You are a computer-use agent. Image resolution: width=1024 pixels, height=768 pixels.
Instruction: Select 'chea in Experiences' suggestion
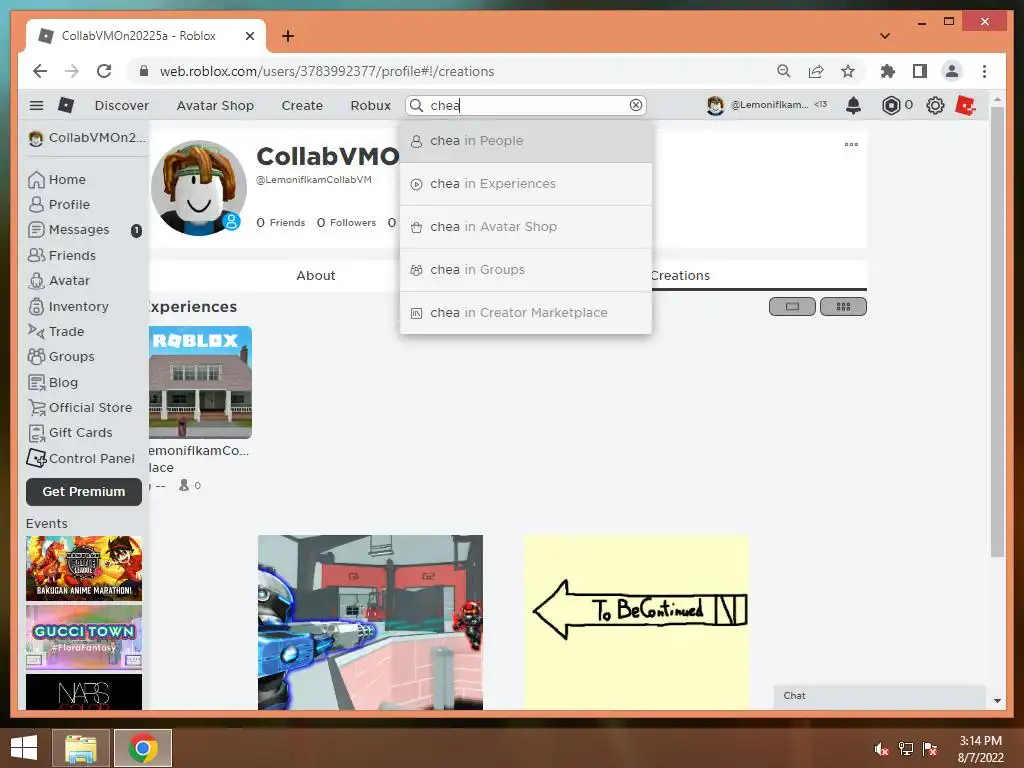(x=526, y=184)
